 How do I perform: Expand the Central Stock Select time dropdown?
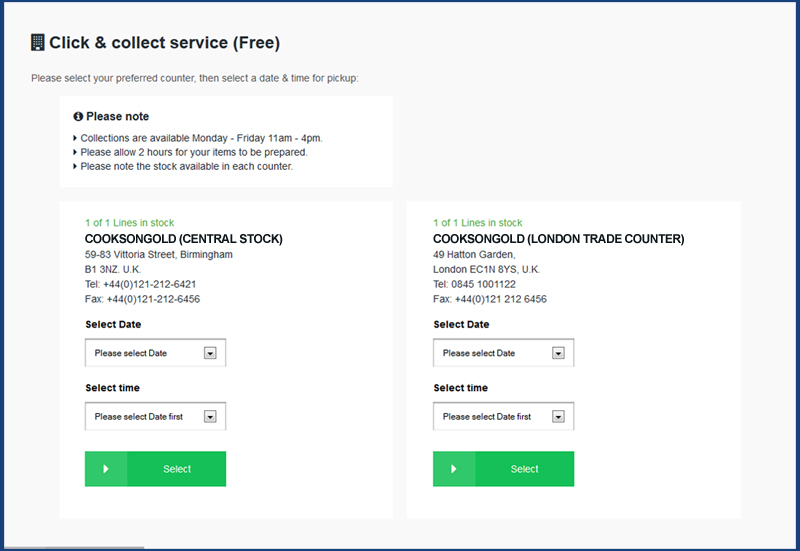[x=155, y=416]
